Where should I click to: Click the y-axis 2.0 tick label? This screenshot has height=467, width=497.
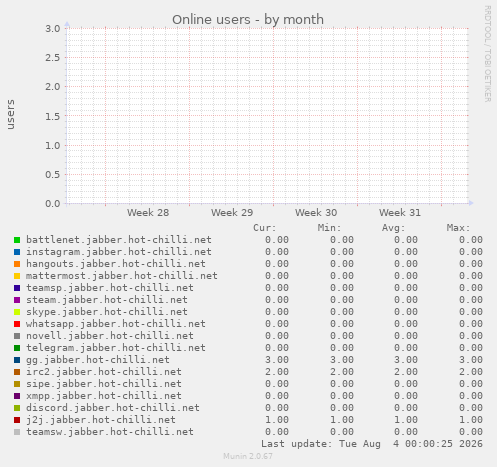click(53, 87)
